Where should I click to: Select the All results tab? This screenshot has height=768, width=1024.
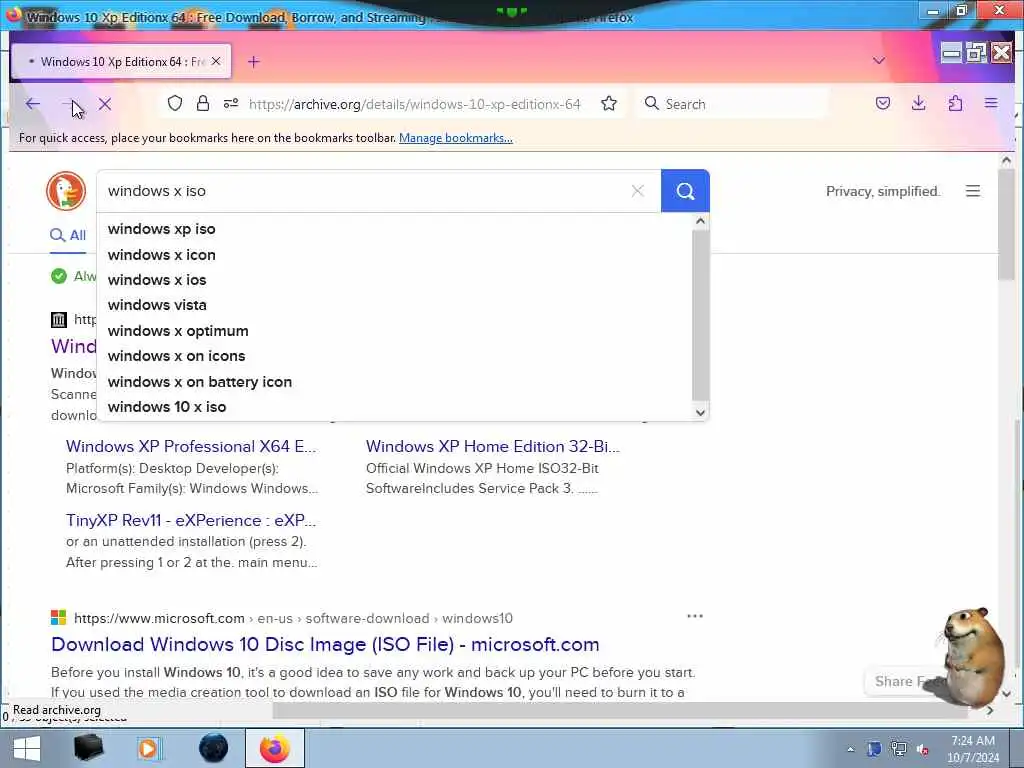click(68, 236)
